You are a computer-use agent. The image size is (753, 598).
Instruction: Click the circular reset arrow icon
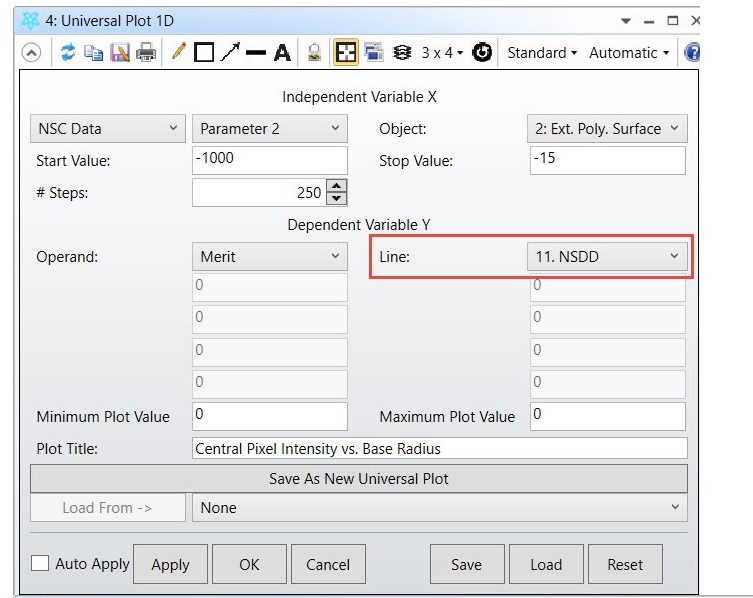click(x=482, y=52)
